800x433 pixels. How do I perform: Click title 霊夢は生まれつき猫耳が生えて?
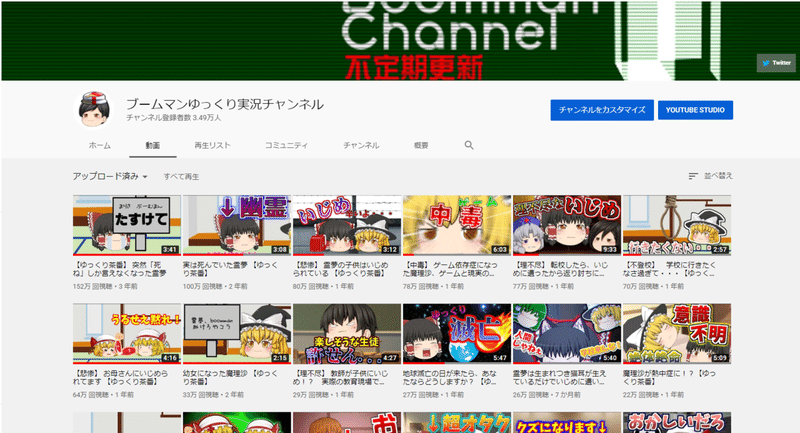561,377
